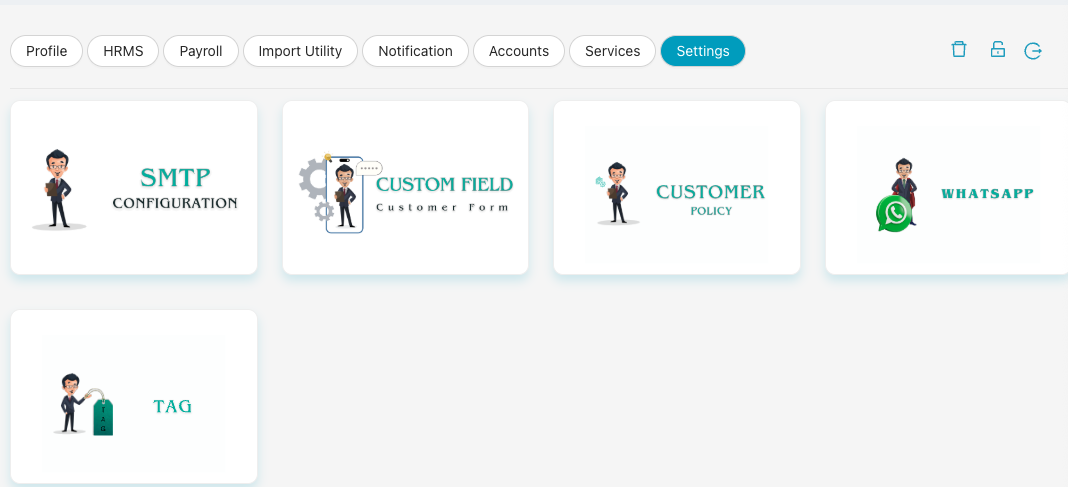The image size is (1068, 487).
Task: Click the unlock padlock icon
Action: [998, 50]
